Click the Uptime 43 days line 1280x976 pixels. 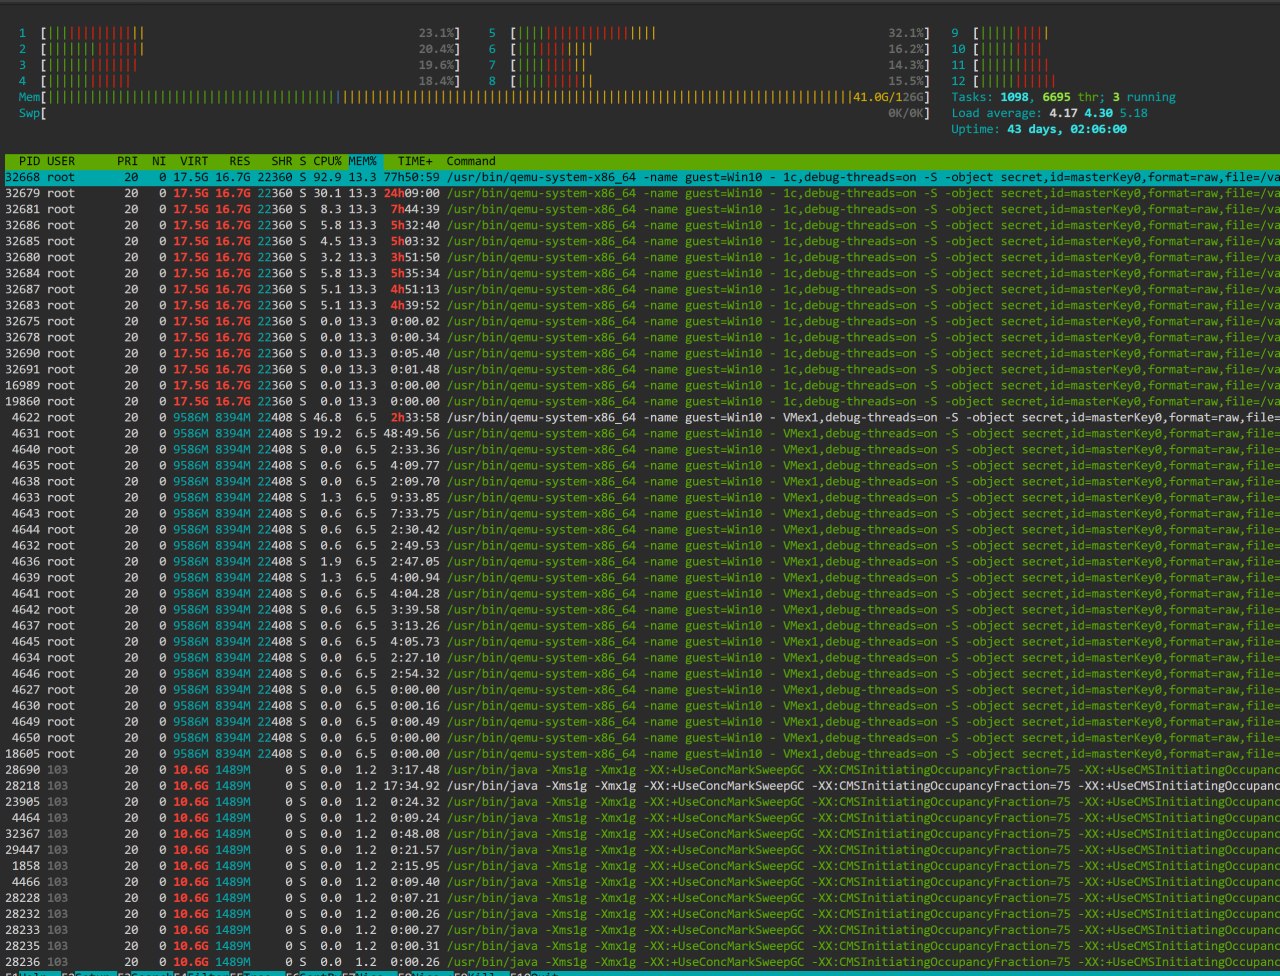1039,129
